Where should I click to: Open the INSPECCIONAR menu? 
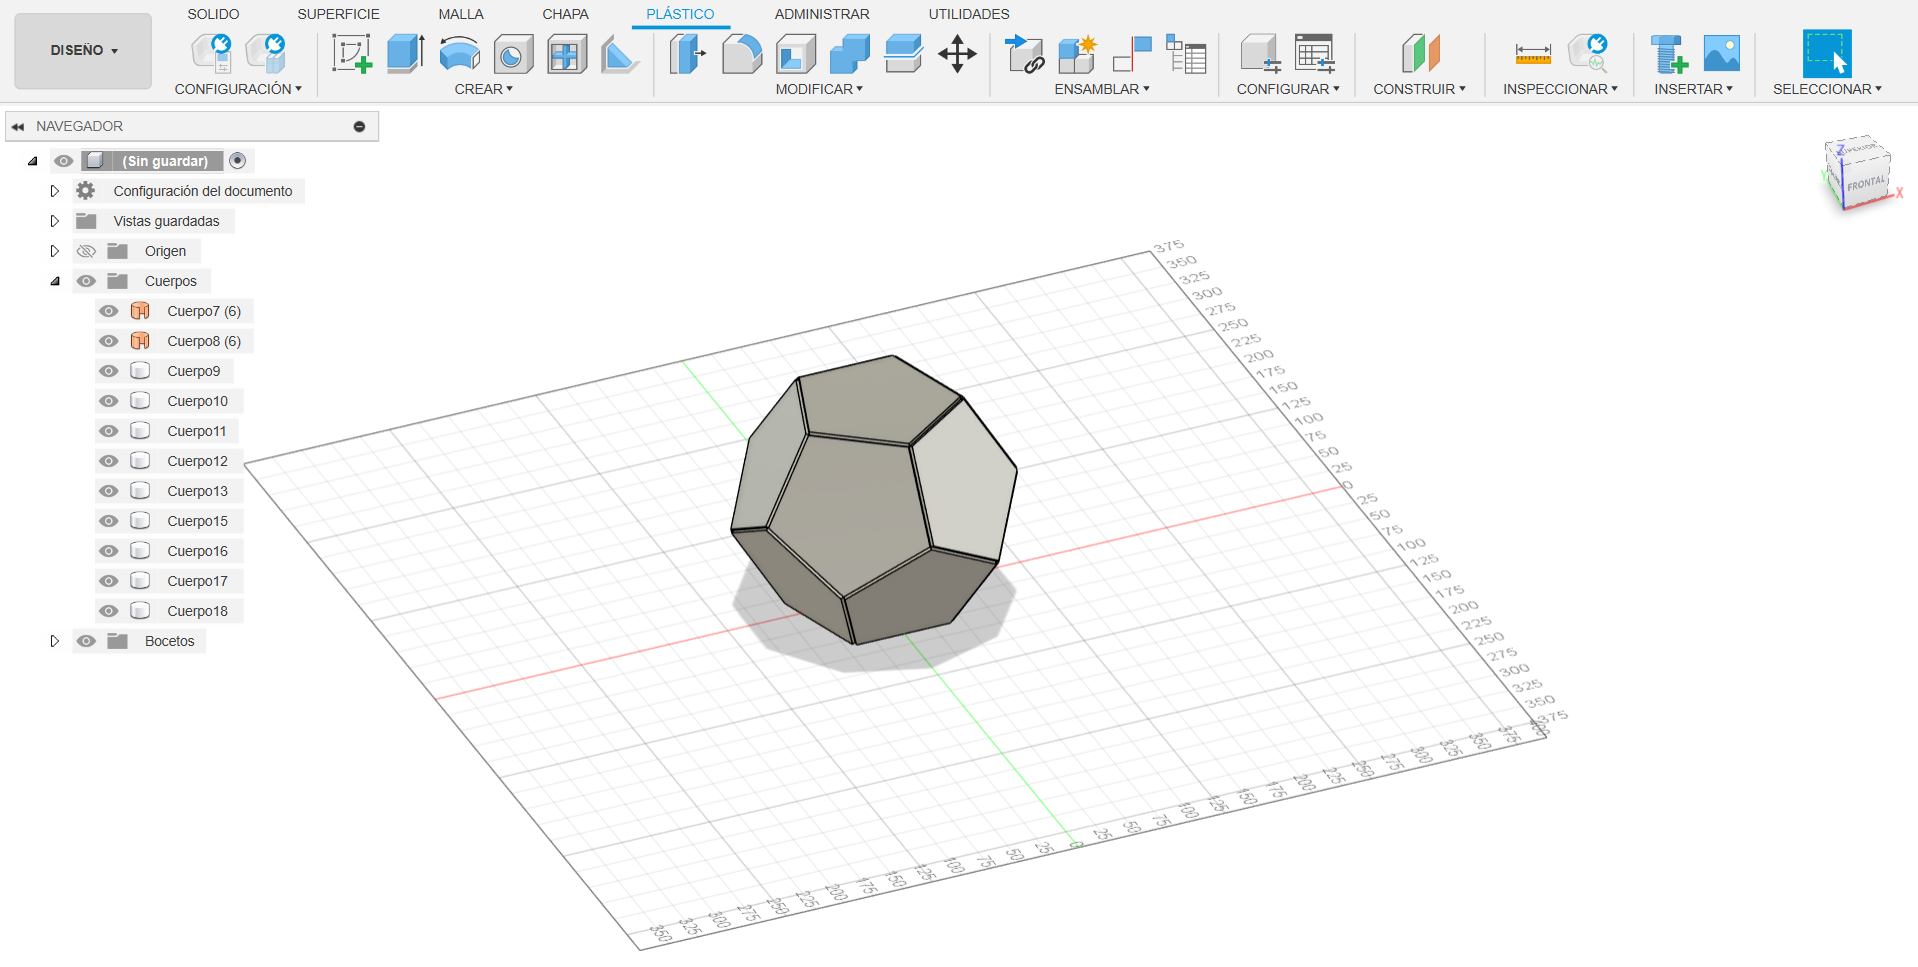1559,89
